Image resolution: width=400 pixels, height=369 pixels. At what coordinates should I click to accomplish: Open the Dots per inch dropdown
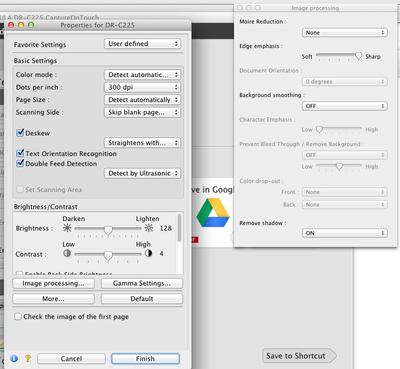pos(142,87)
